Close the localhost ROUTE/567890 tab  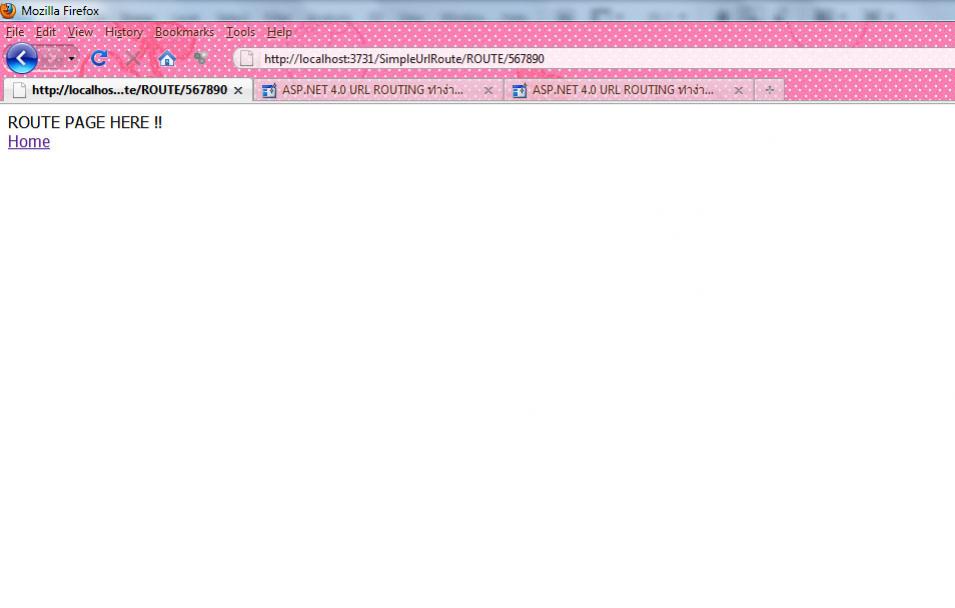click(x=238, y=90)
